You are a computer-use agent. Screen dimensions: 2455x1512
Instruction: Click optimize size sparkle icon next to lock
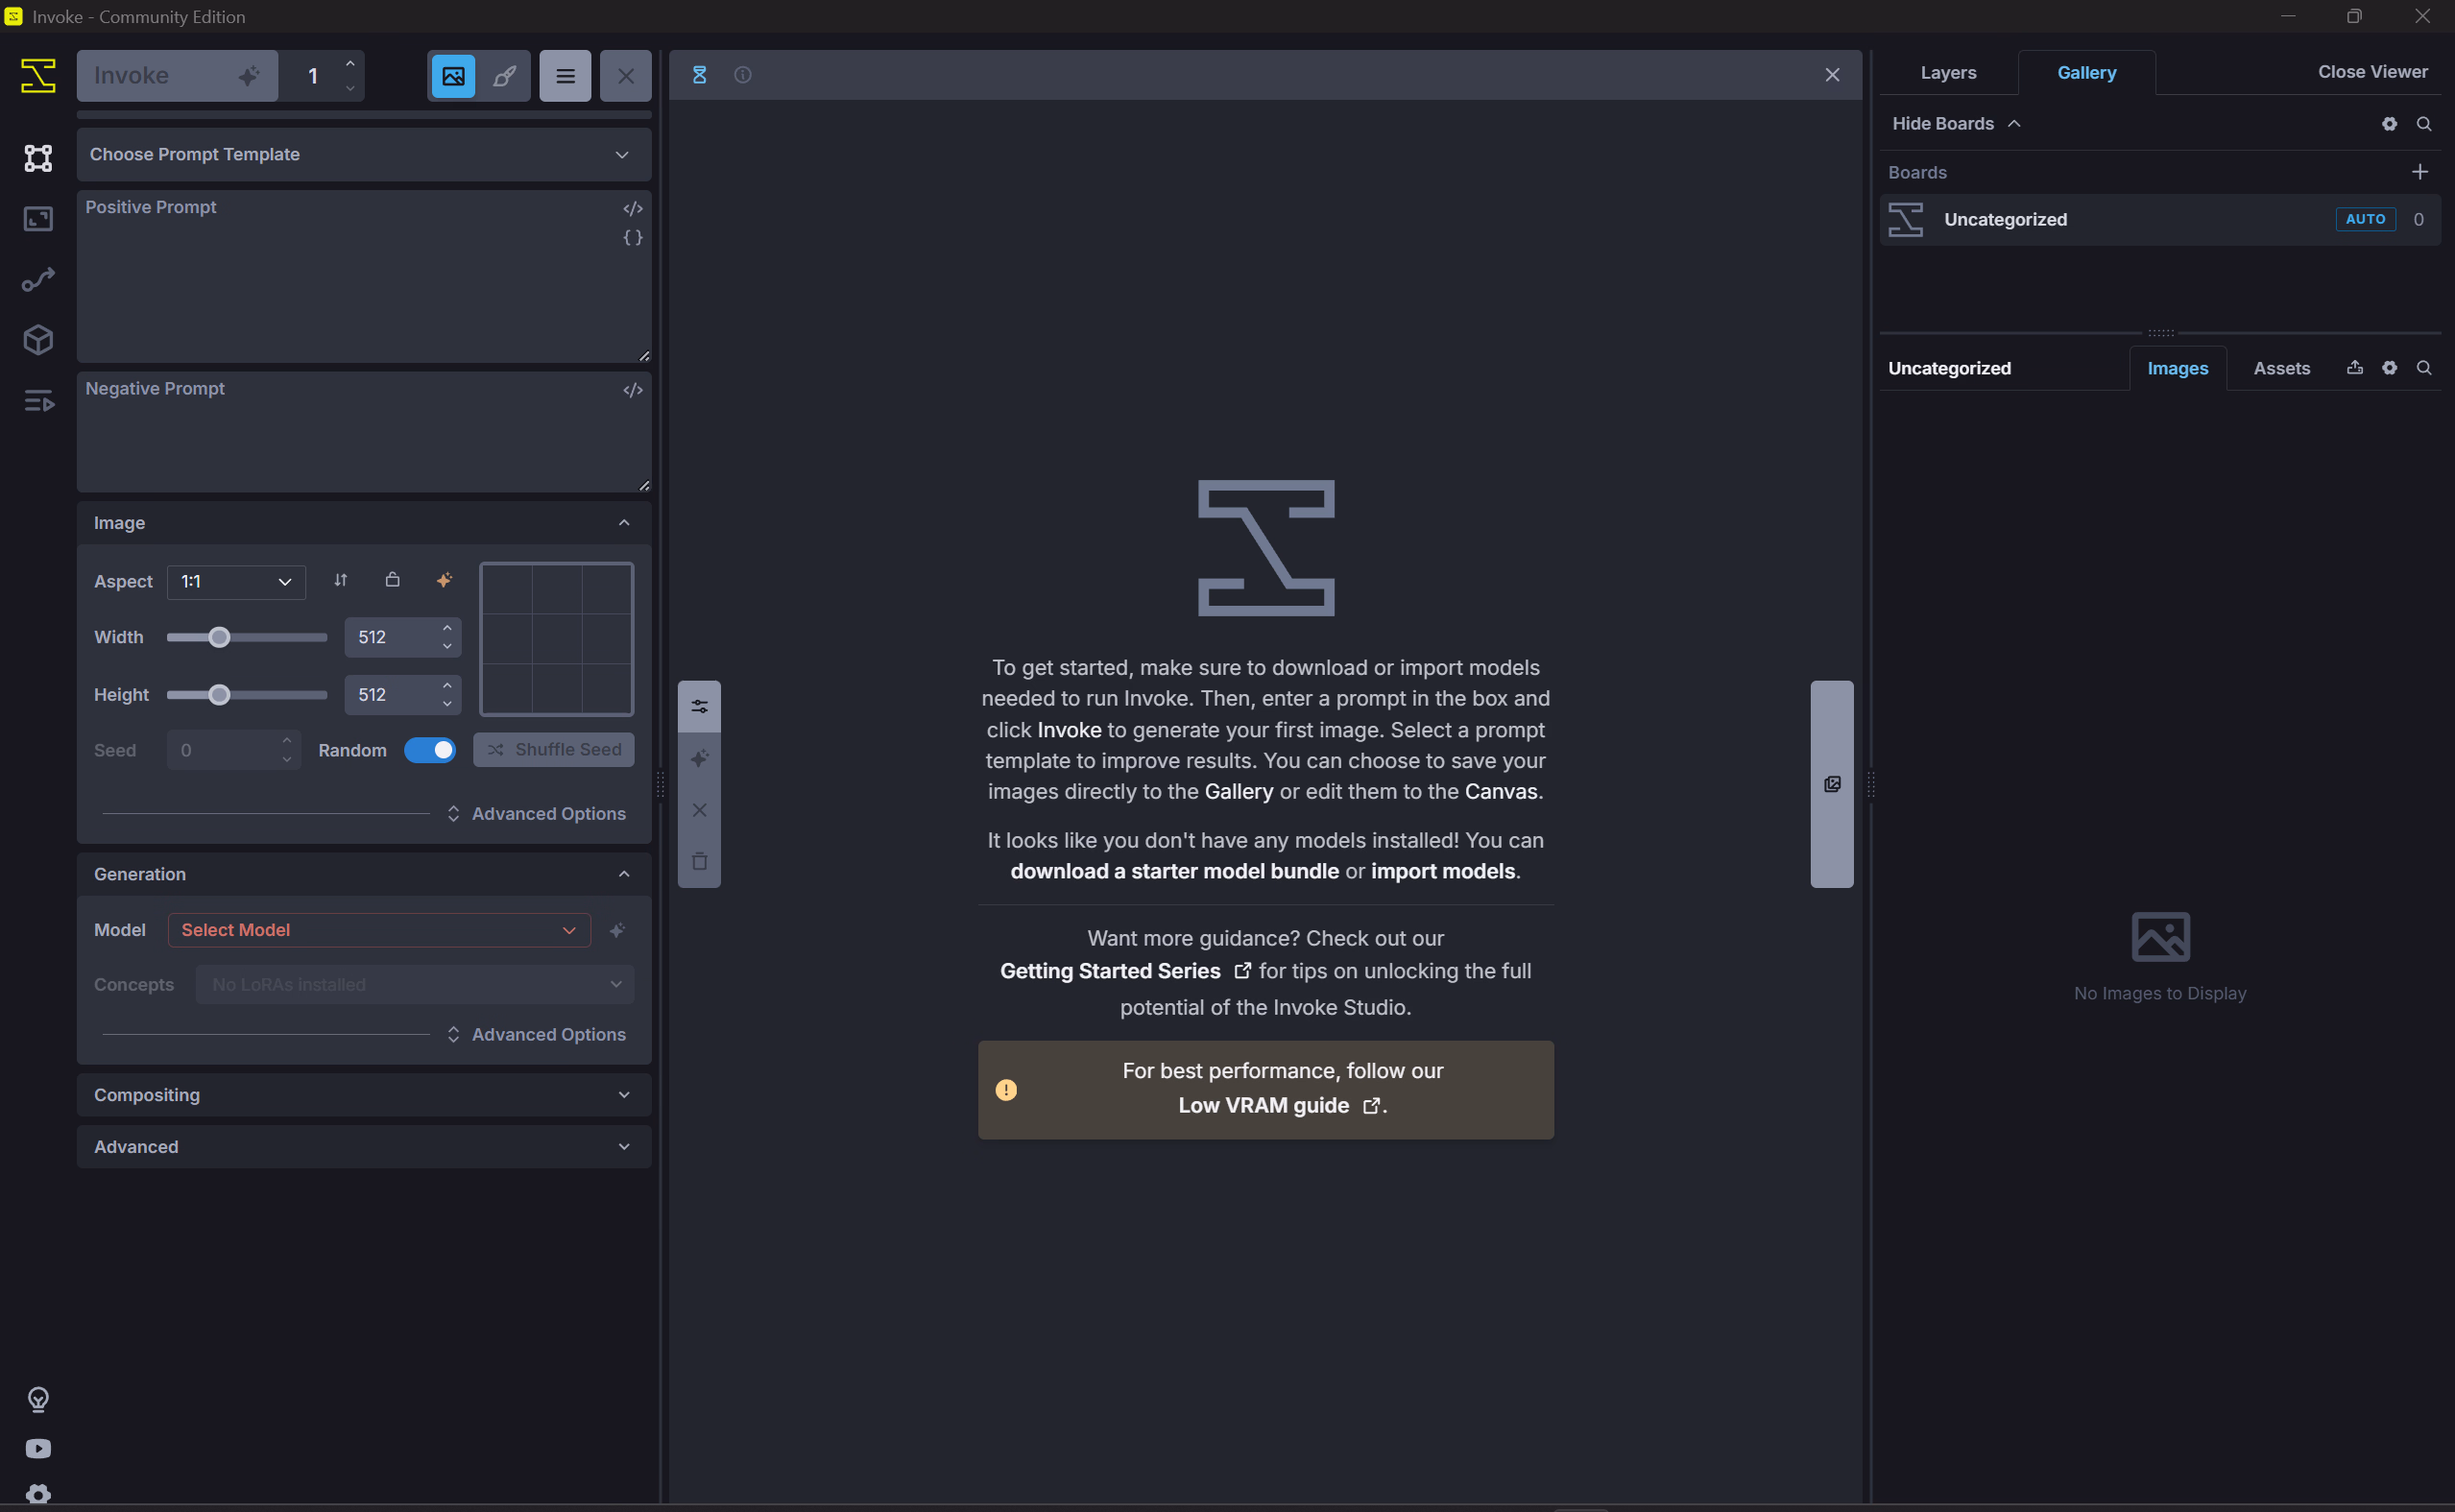click(x=445, y=580)
